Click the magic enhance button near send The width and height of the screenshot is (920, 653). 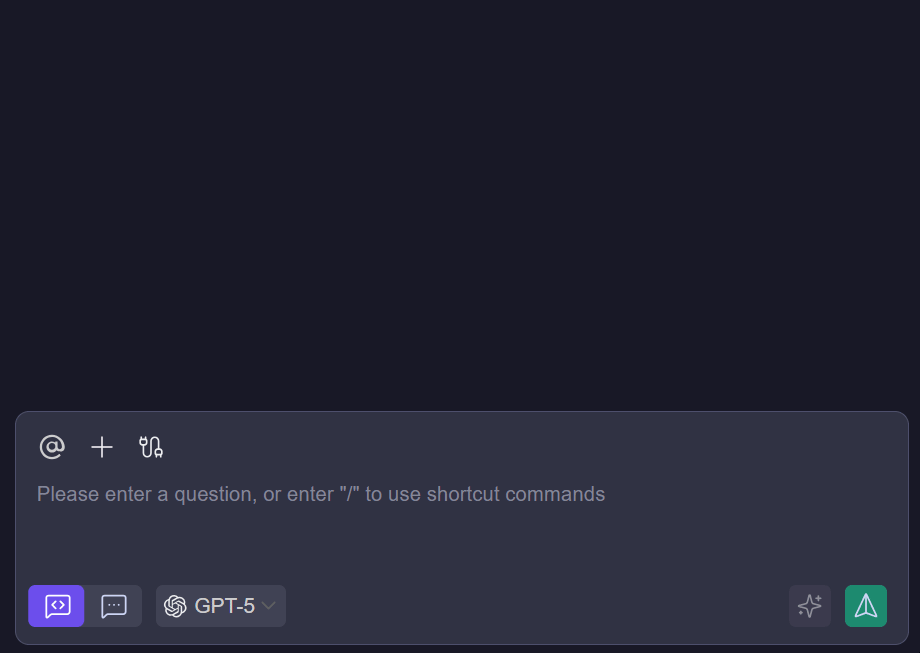pos(810,606)
